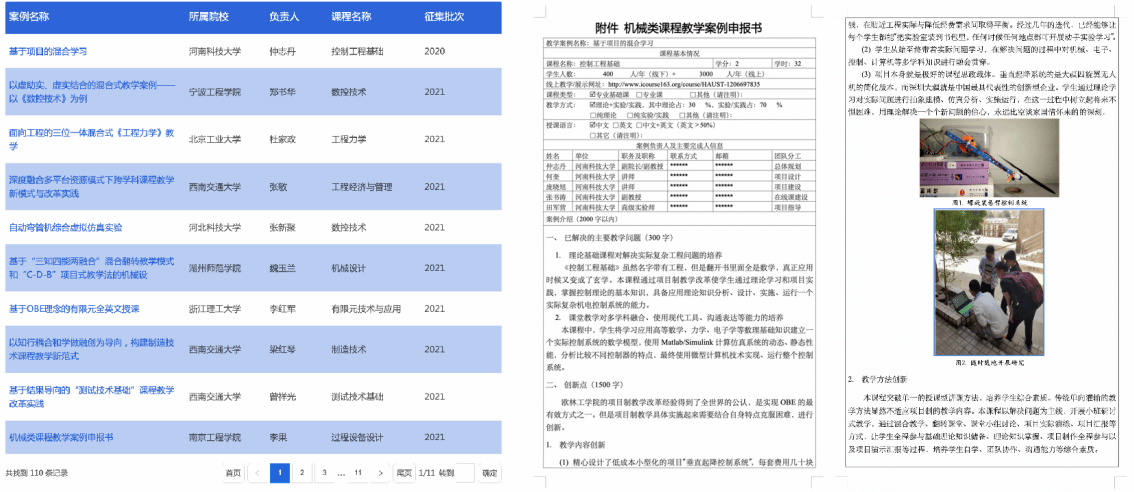
Task: Open case link 基于项目的混合学习
Action: pyautogui.click(x=47, y=50)
